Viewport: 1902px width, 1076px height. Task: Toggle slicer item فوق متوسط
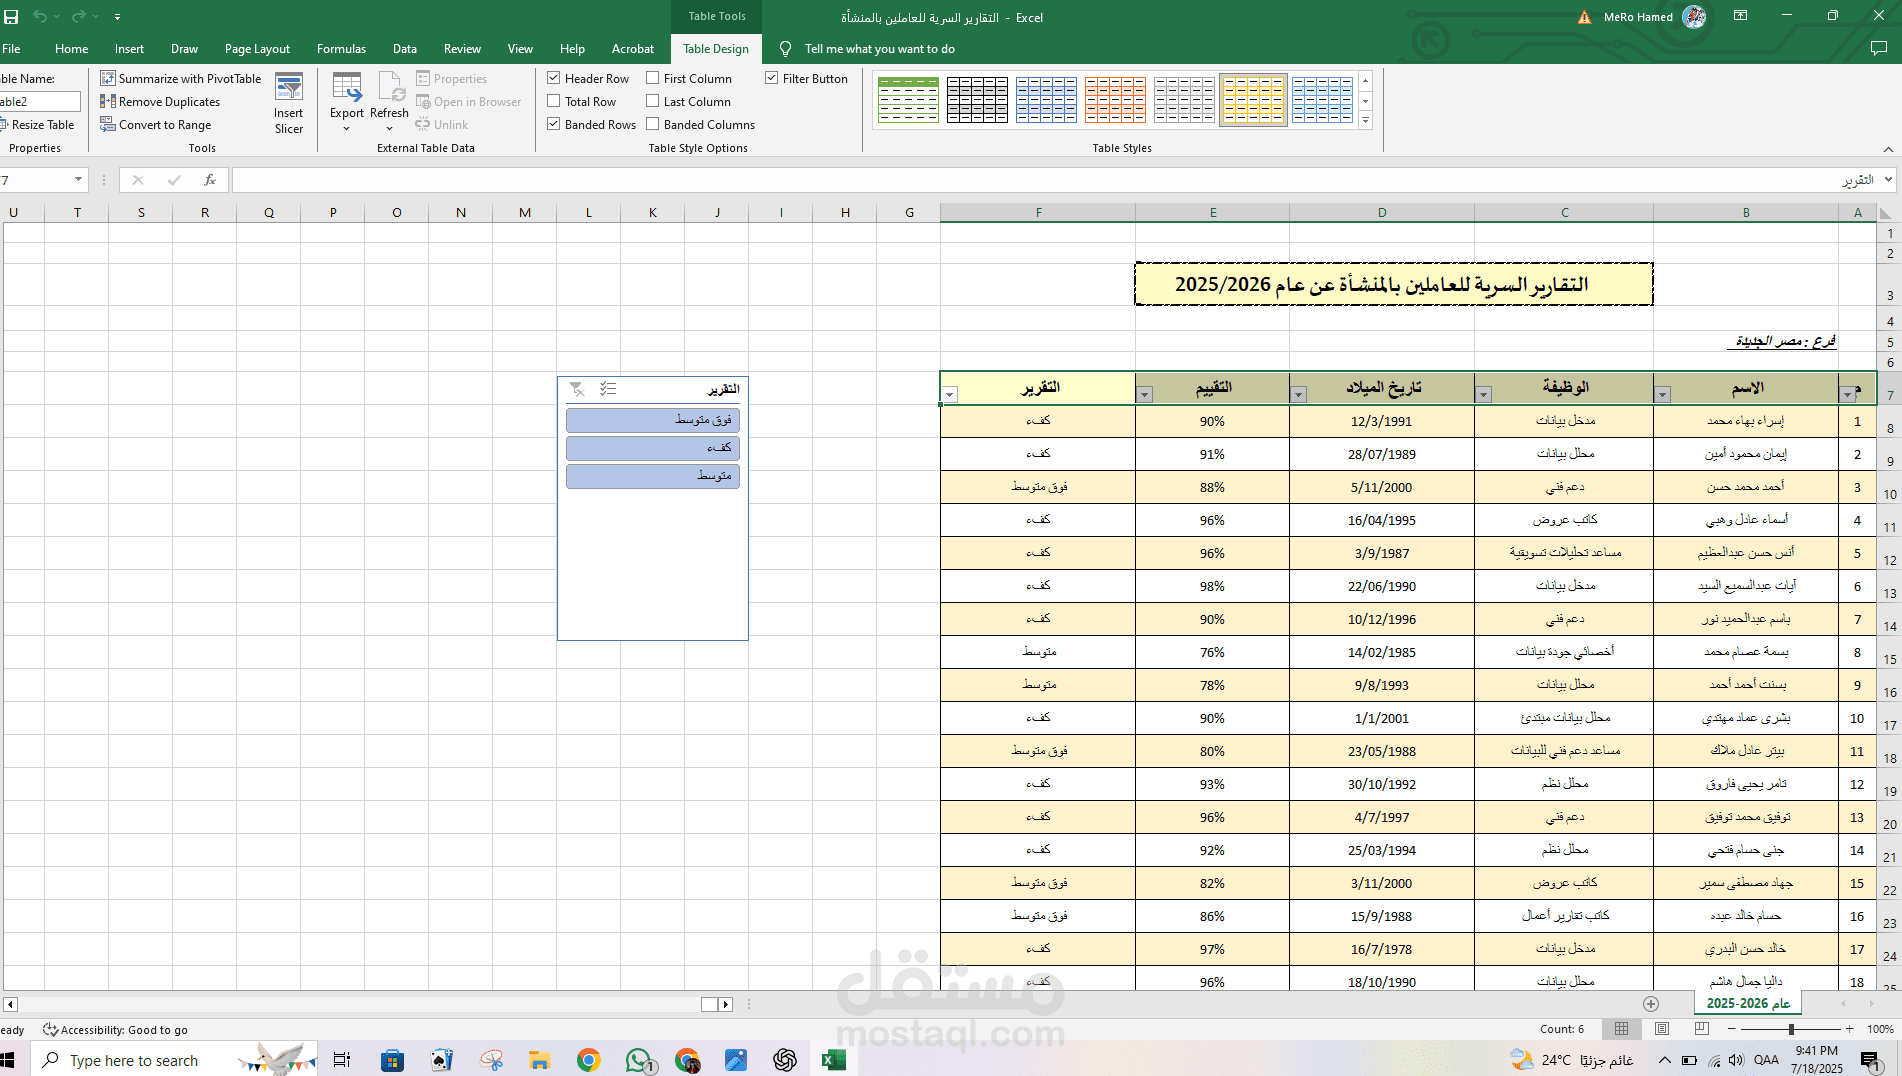click(x=653, y=420)
